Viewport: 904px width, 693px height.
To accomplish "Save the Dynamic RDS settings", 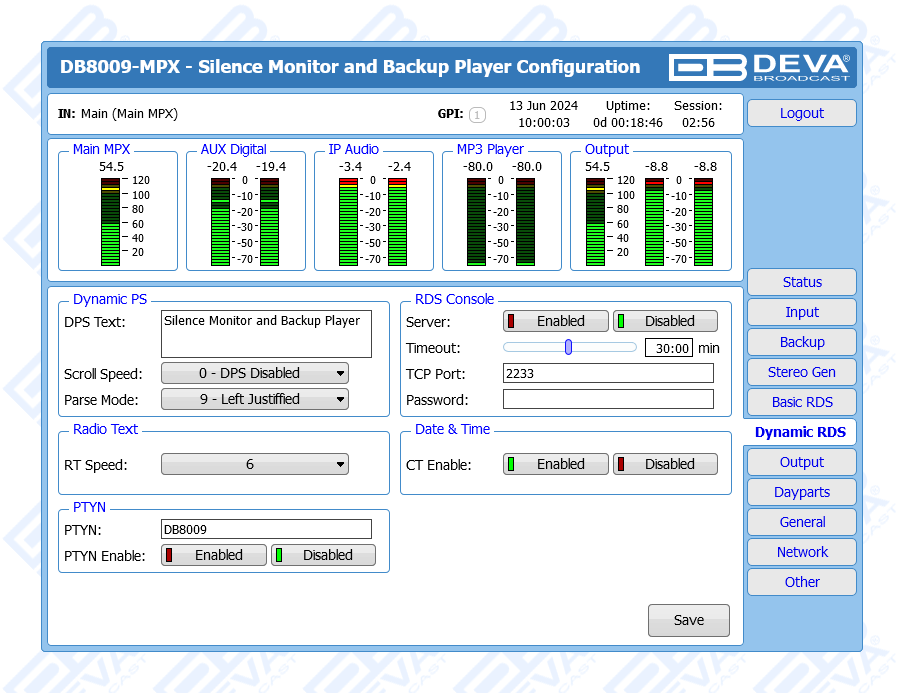I will click(688, 620).
